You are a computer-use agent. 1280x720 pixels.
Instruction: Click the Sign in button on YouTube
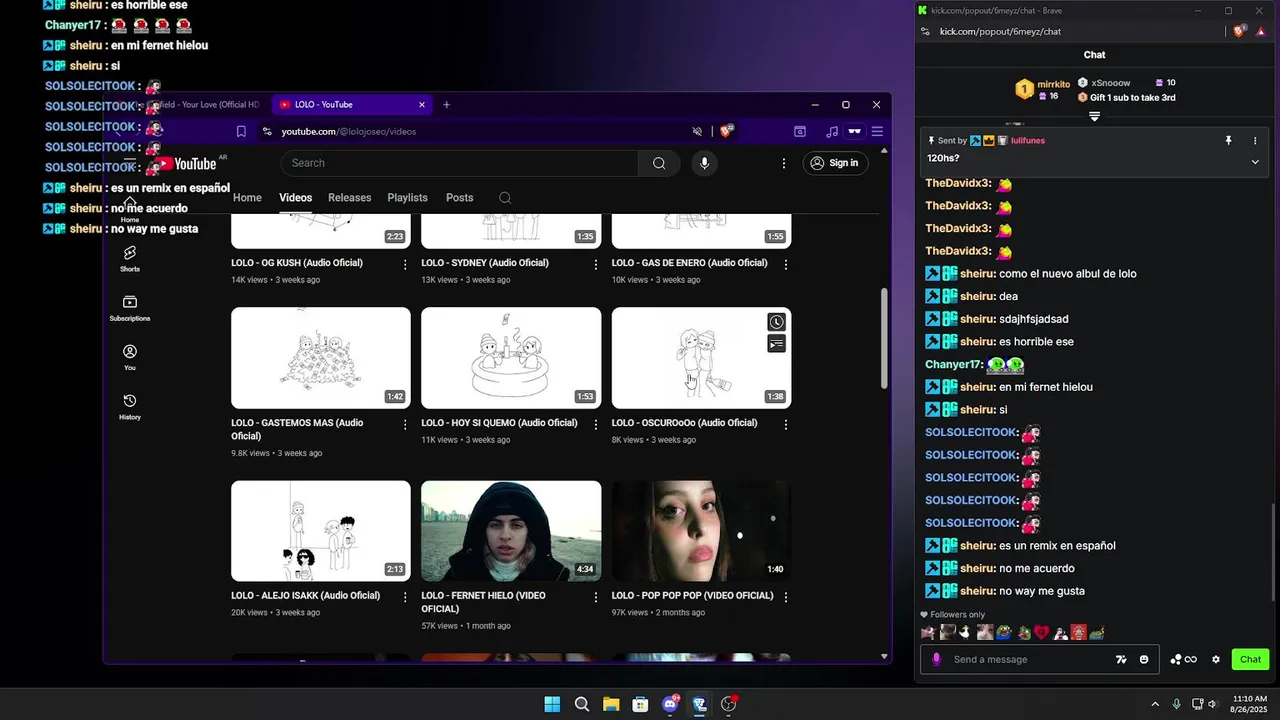click(835, 163)
